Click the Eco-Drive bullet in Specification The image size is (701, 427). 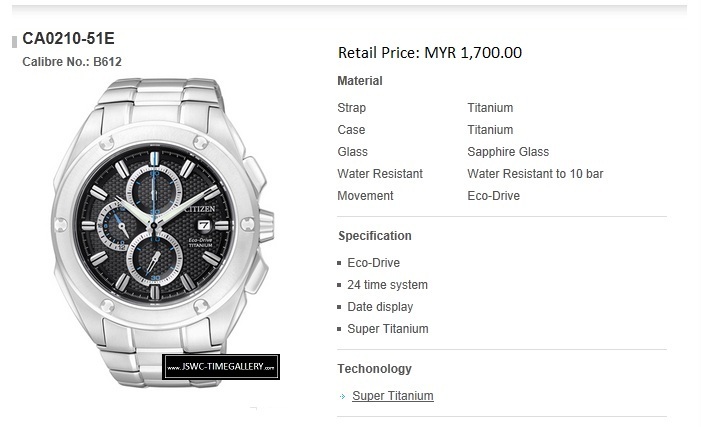tap(373, 263)
